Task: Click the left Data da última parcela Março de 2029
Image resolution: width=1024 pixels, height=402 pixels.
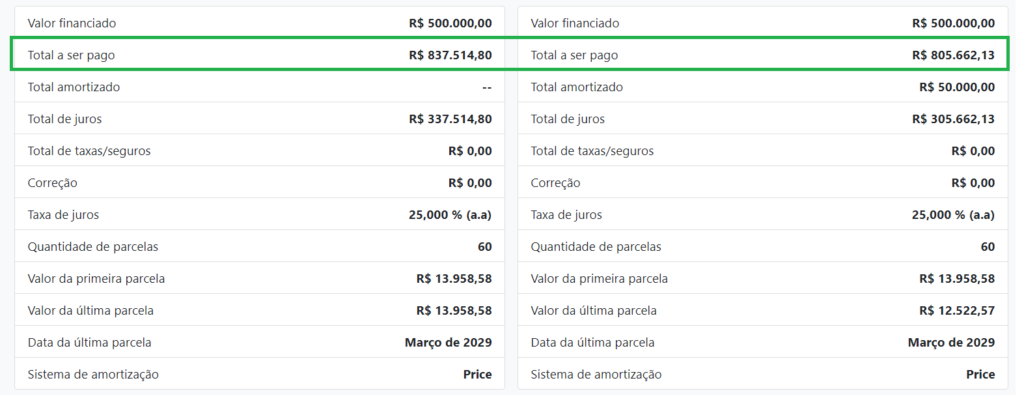Action: tap(449, 343)
